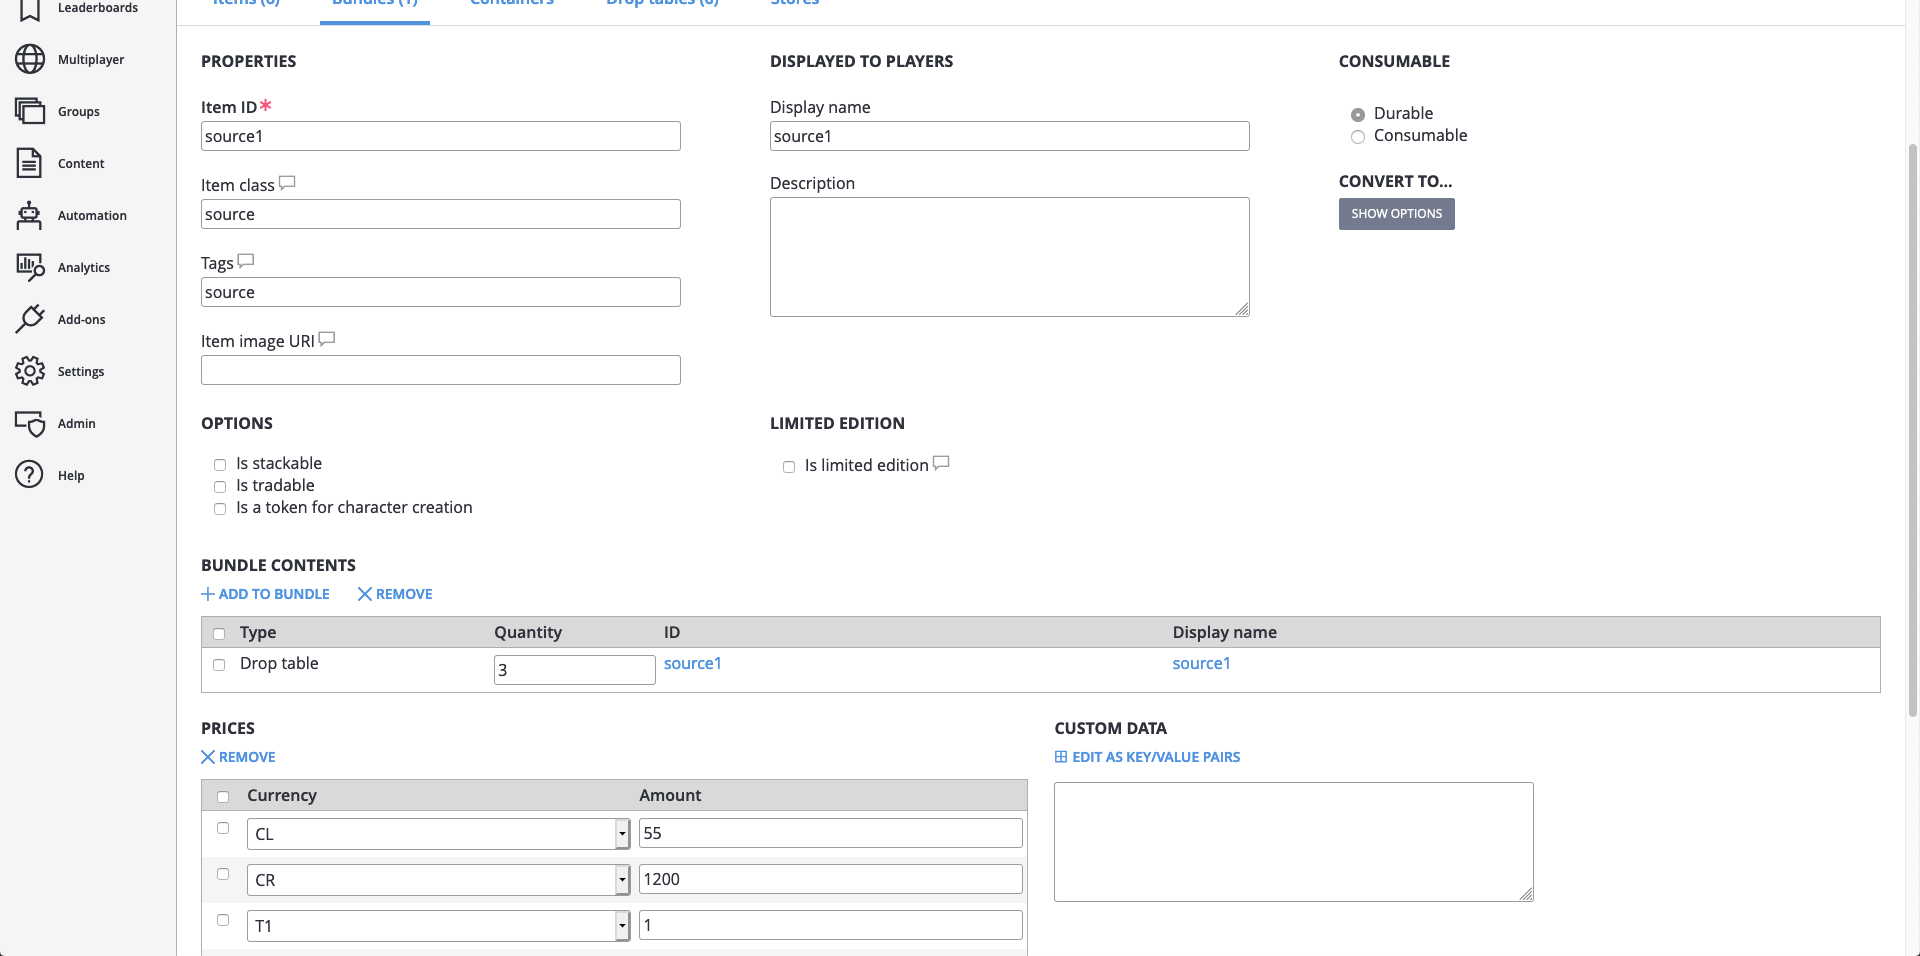Click the SHOW OPTIONS button
The height and width of the screenshot is (956, 1920).
(1396, 214)
